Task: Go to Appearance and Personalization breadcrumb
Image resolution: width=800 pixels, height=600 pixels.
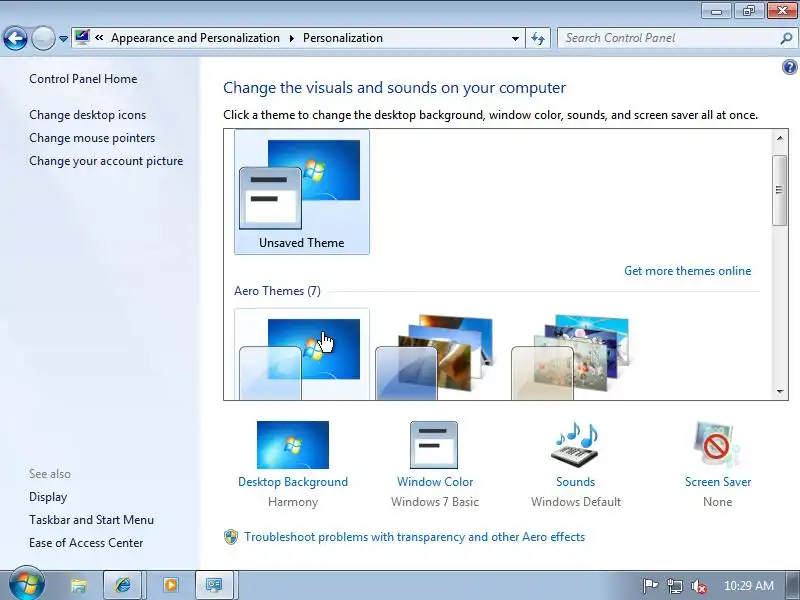Action: (195, 38)
